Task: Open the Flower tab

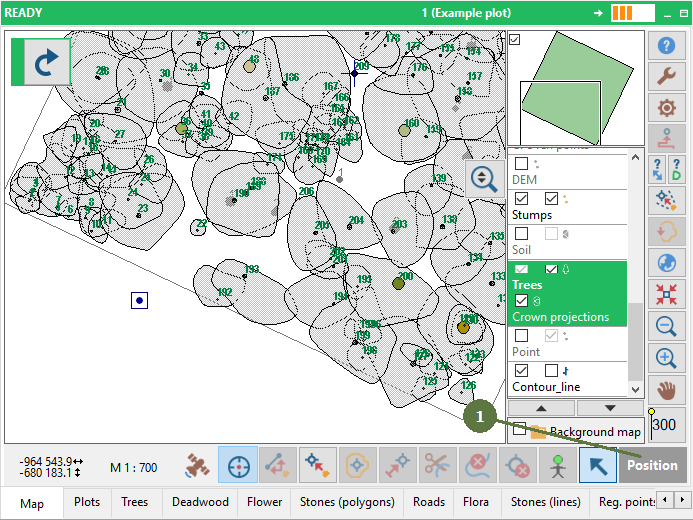Action: 264,502
